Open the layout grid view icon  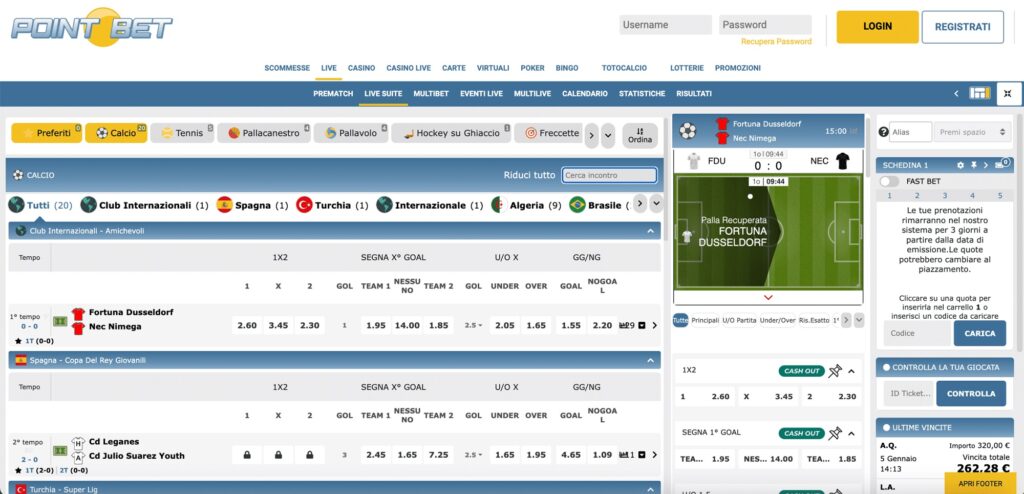(x=980, y=93)
